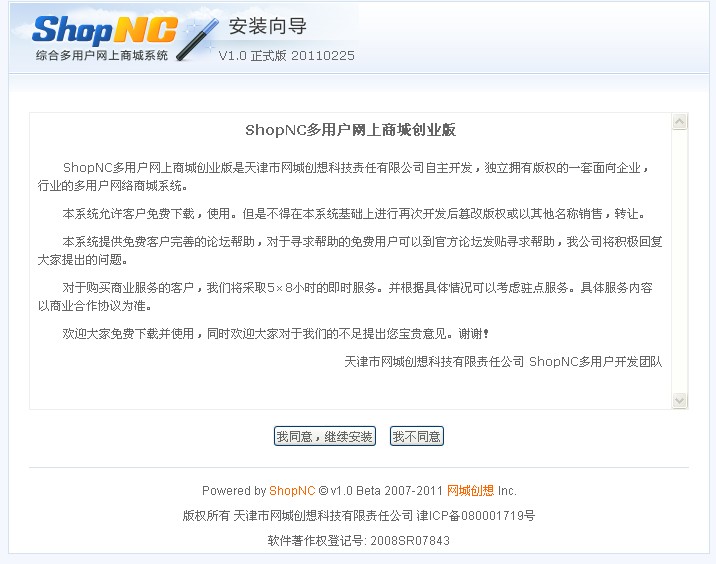Click the paragraph starting 对于购买商业服务的客户
Viewport: 716px width, 564px height.
click(345, 296)
